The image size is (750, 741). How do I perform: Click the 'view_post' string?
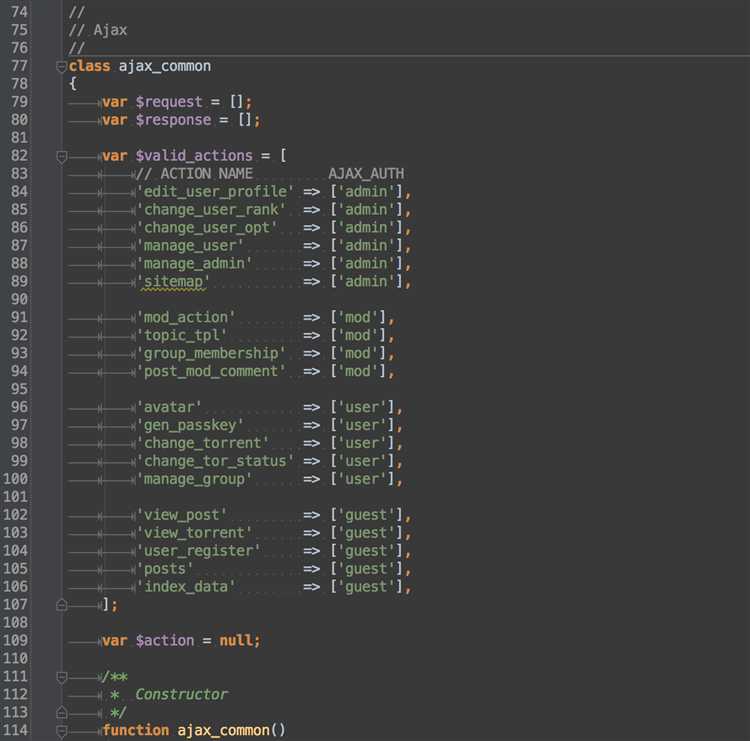click(x=181, y=515)
